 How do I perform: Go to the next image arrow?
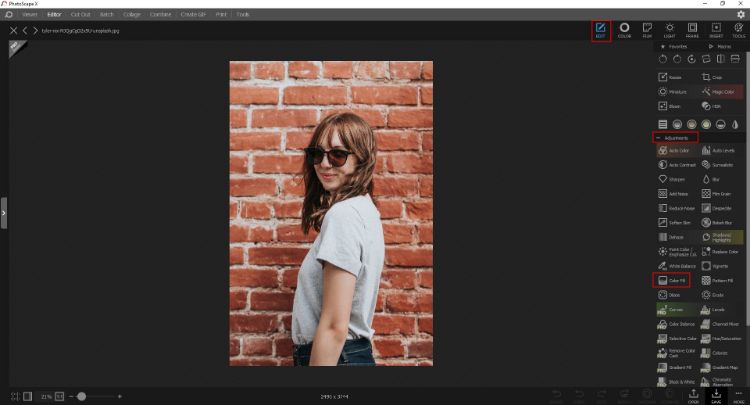[x=34, y=31]
